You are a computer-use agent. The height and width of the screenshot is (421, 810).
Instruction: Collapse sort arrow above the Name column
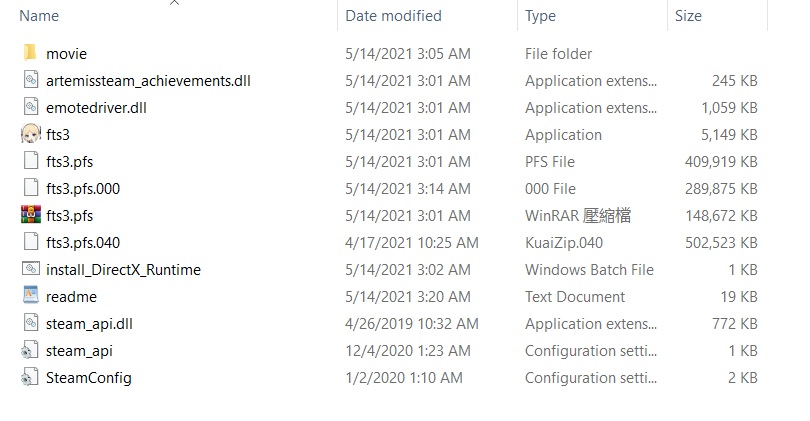(x=174, y=4)
